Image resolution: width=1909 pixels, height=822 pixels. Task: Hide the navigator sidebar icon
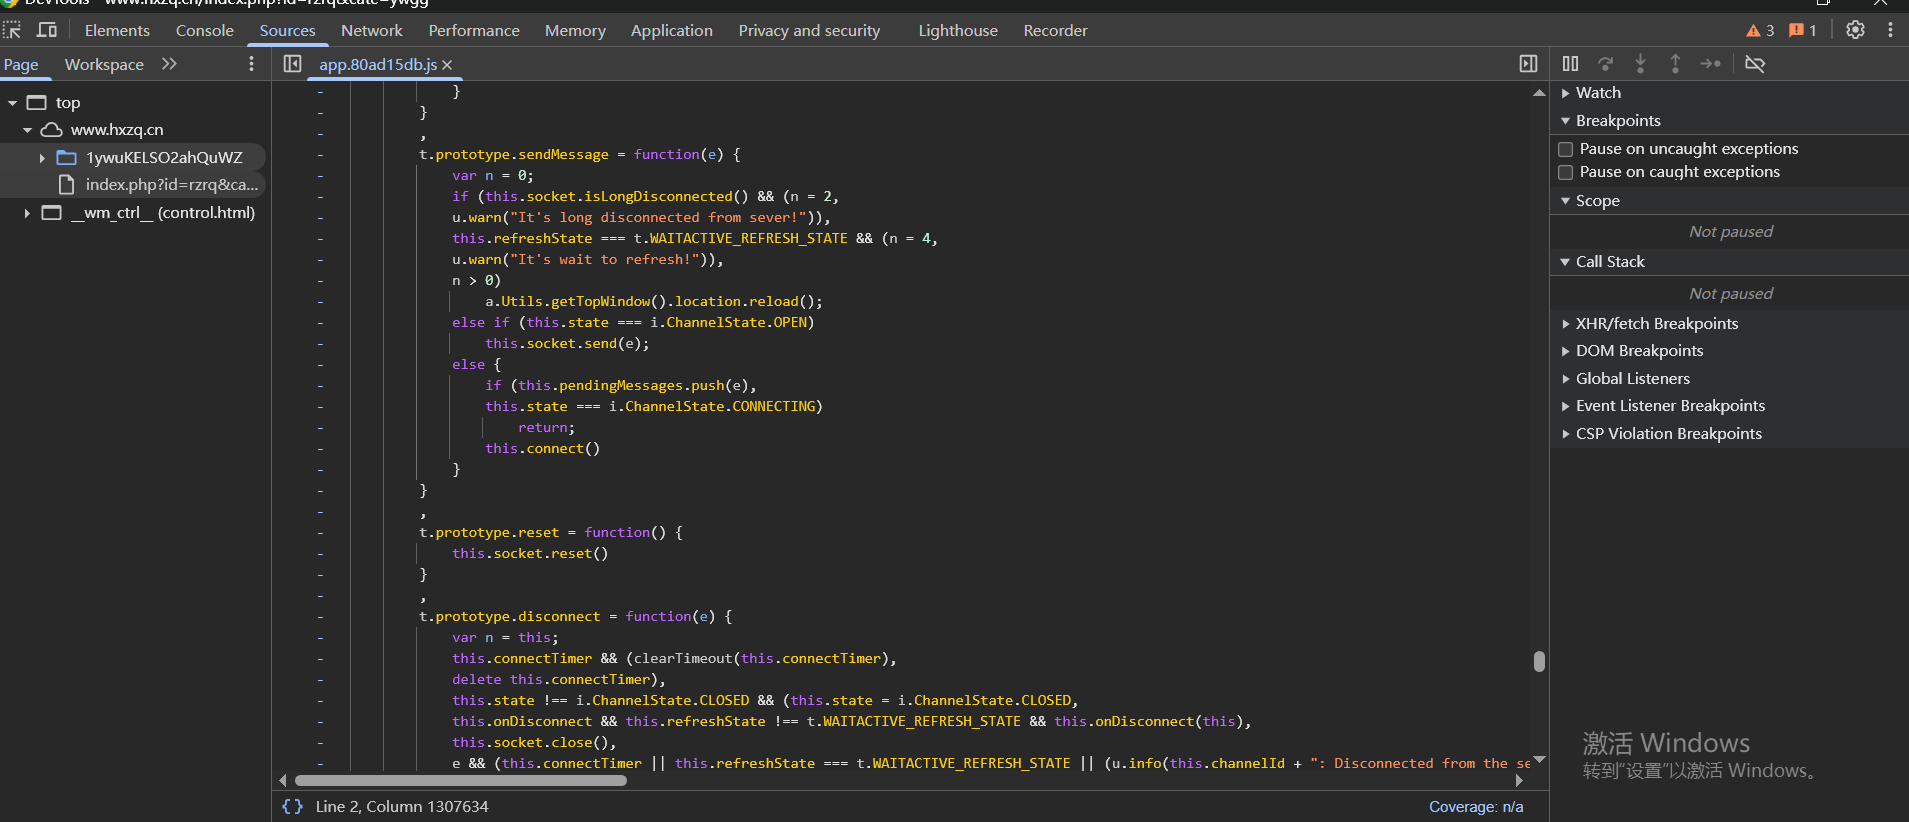pos(292,64)
